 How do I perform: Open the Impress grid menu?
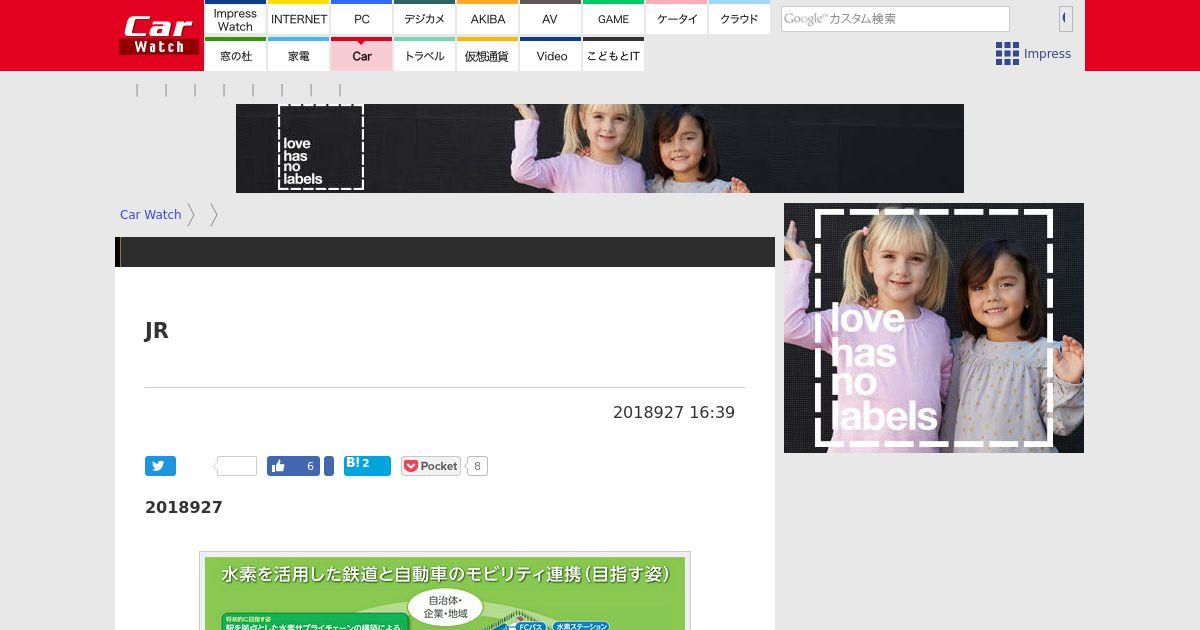click(x=1033, y=54)
